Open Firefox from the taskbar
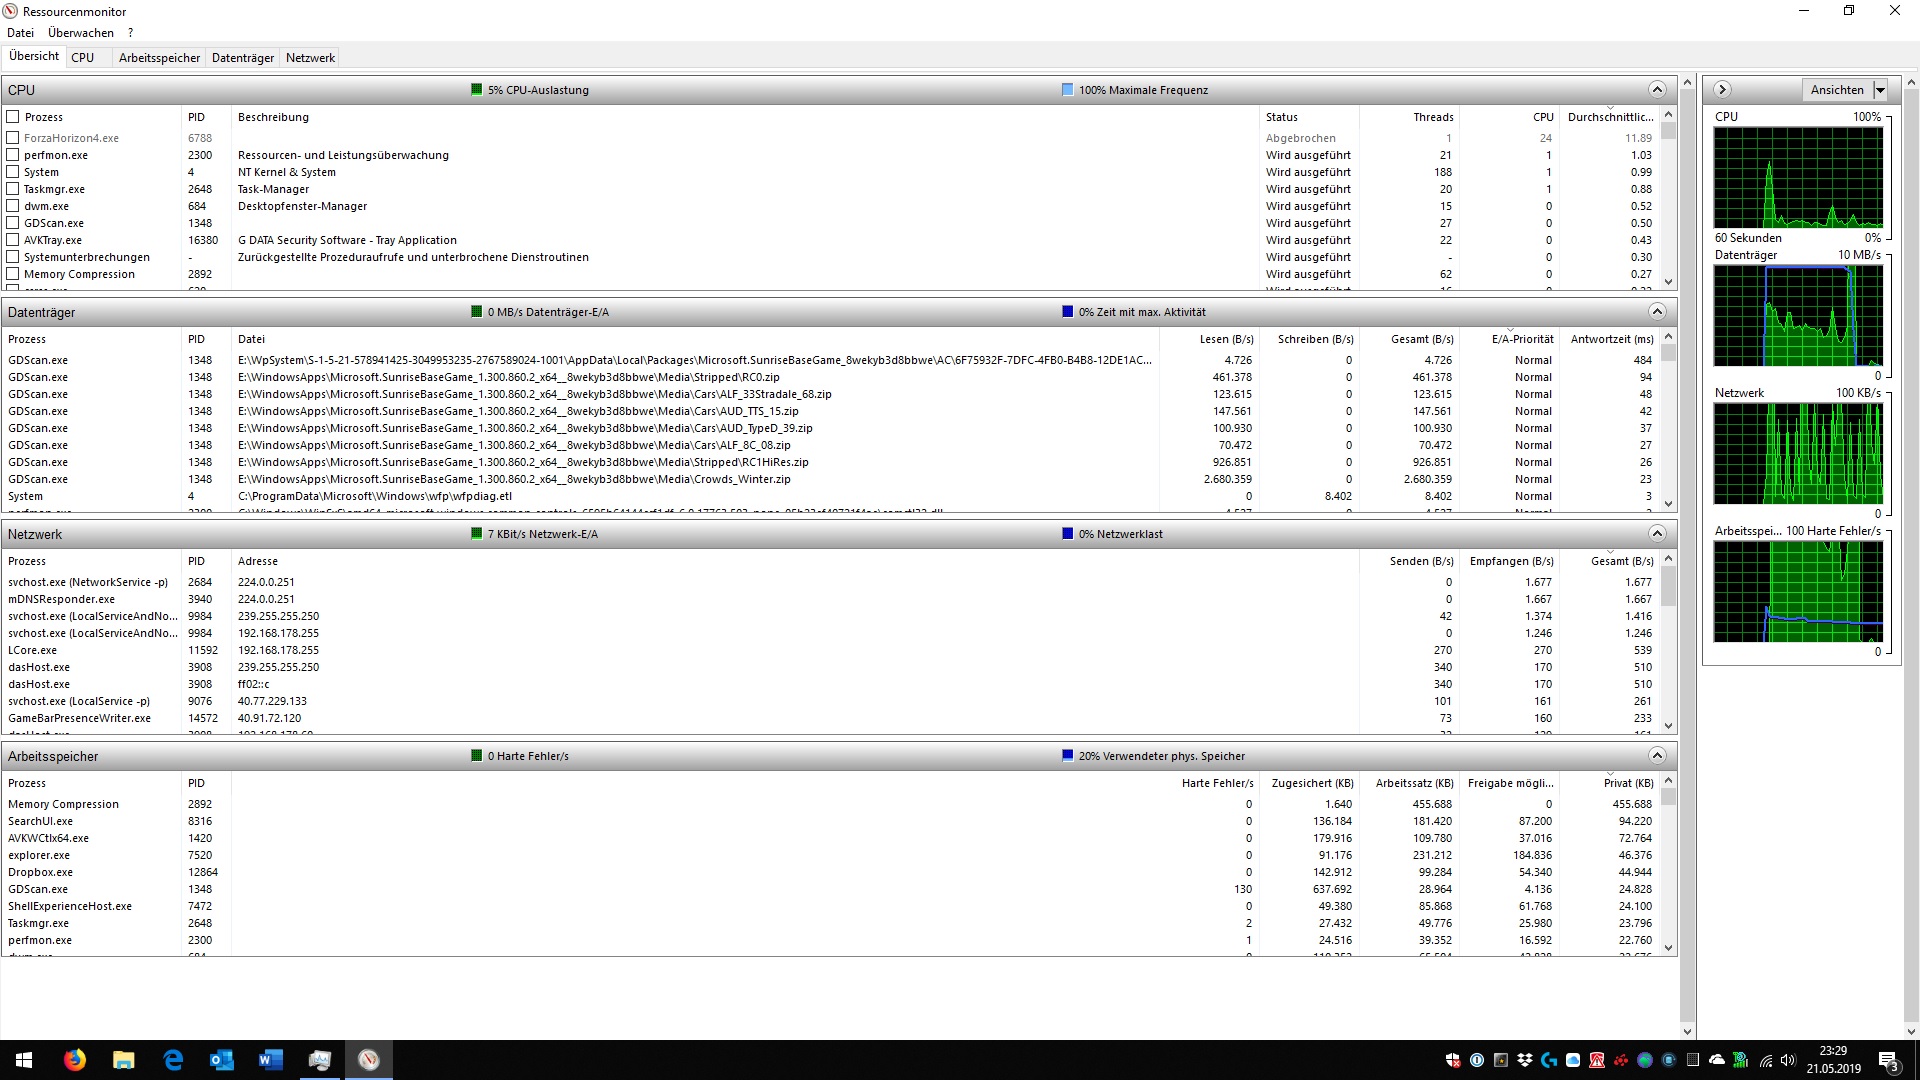The width and height of the screenshot is (1920, 1080). (x=75, y=1060)
